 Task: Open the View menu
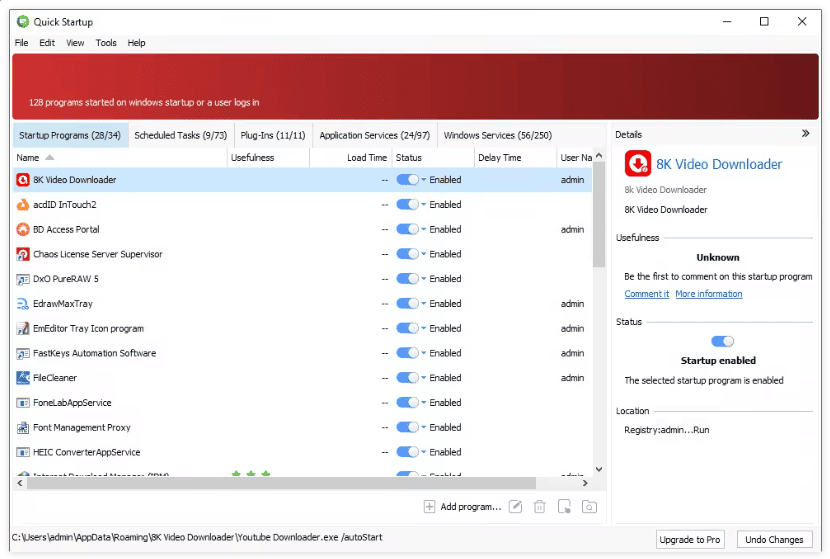click(75, 43)
